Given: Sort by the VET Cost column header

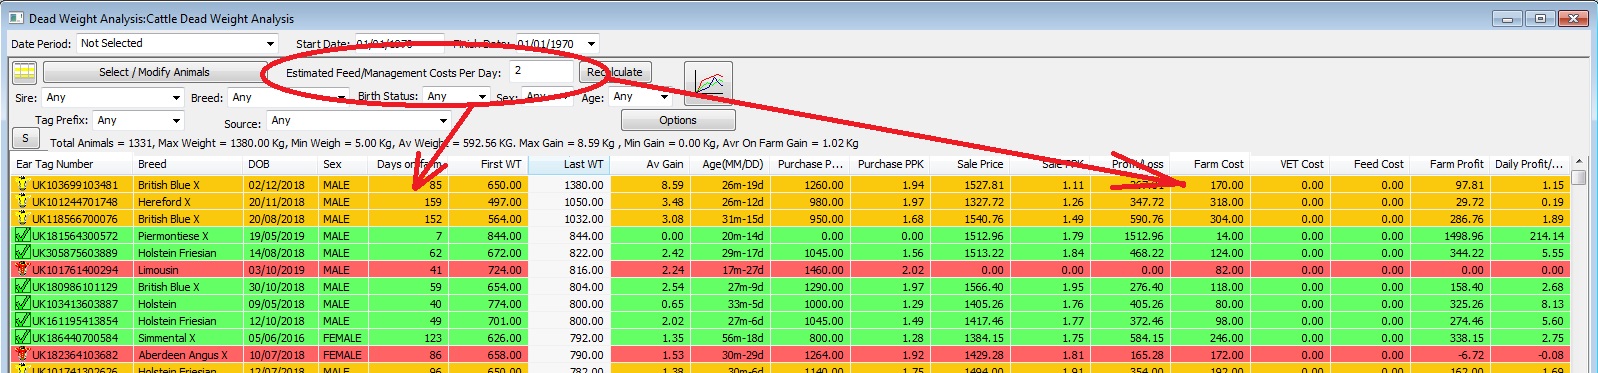Looking at the screenshot, I should click(1289, 164).
